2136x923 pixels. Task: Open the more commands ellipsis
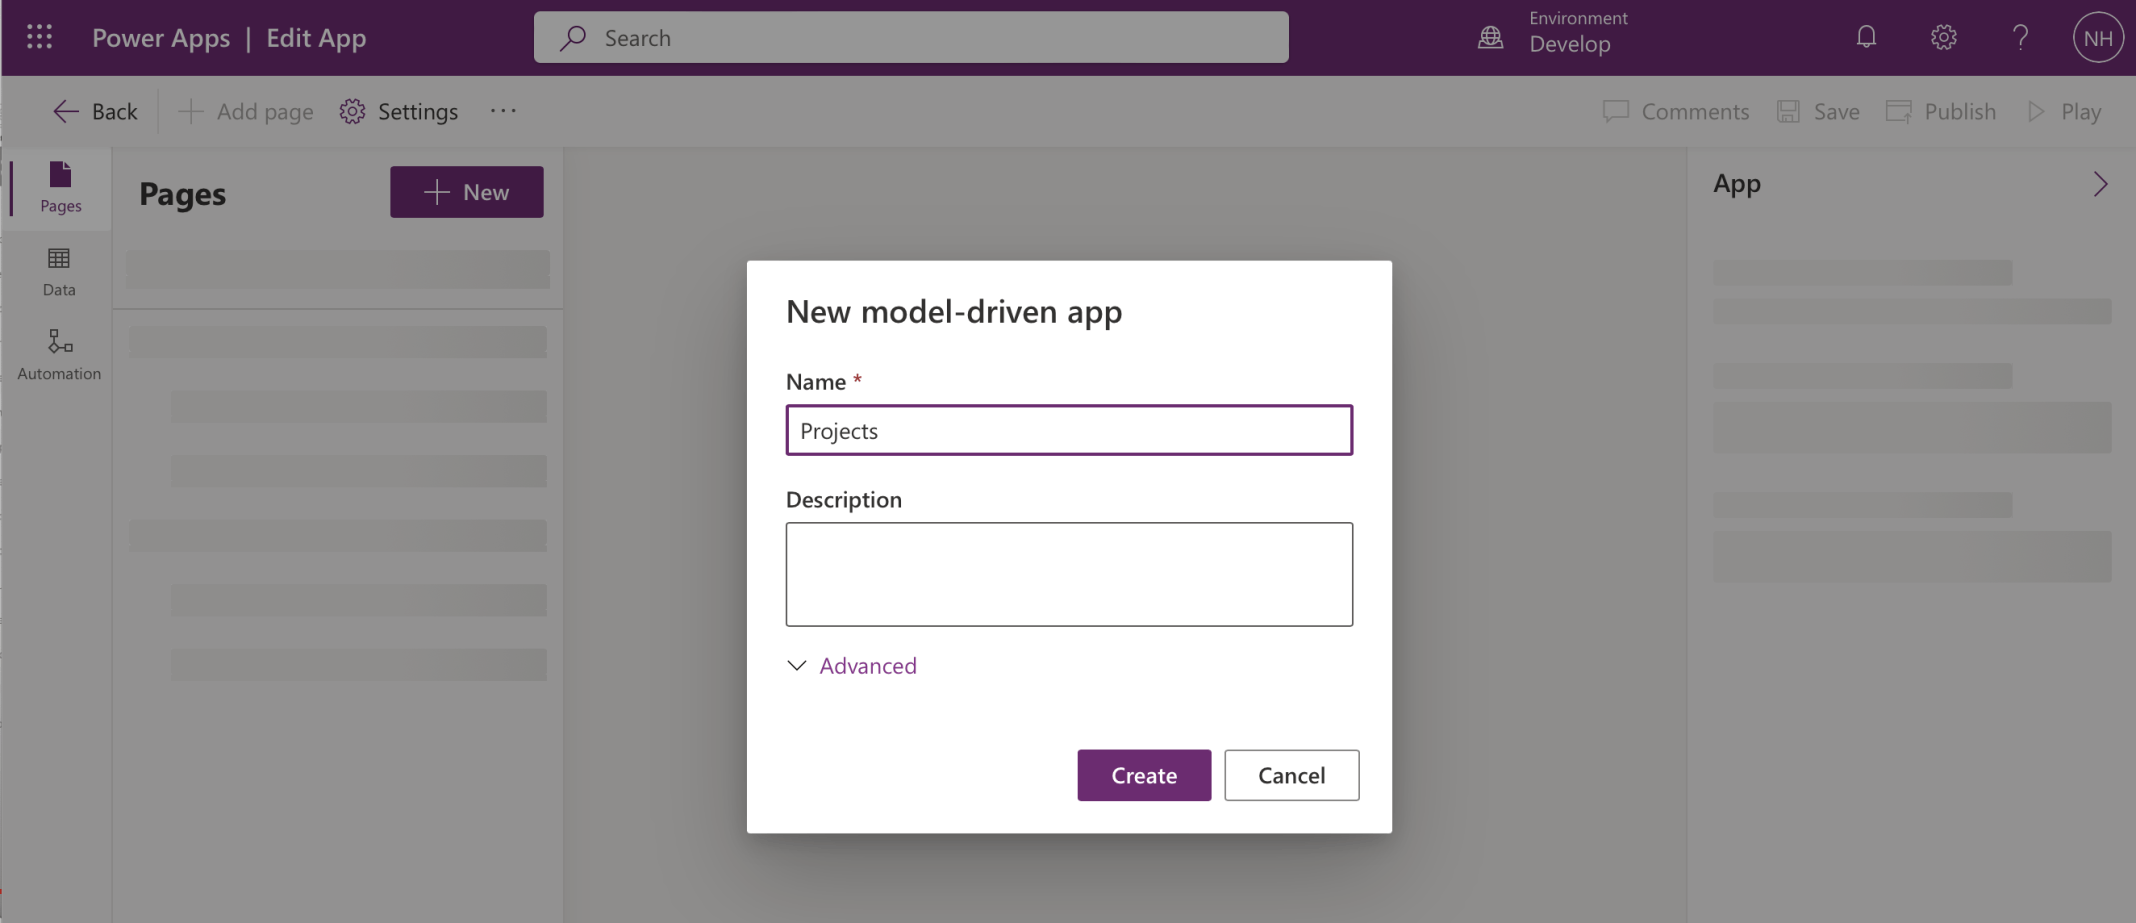click(x=503, y=111)
